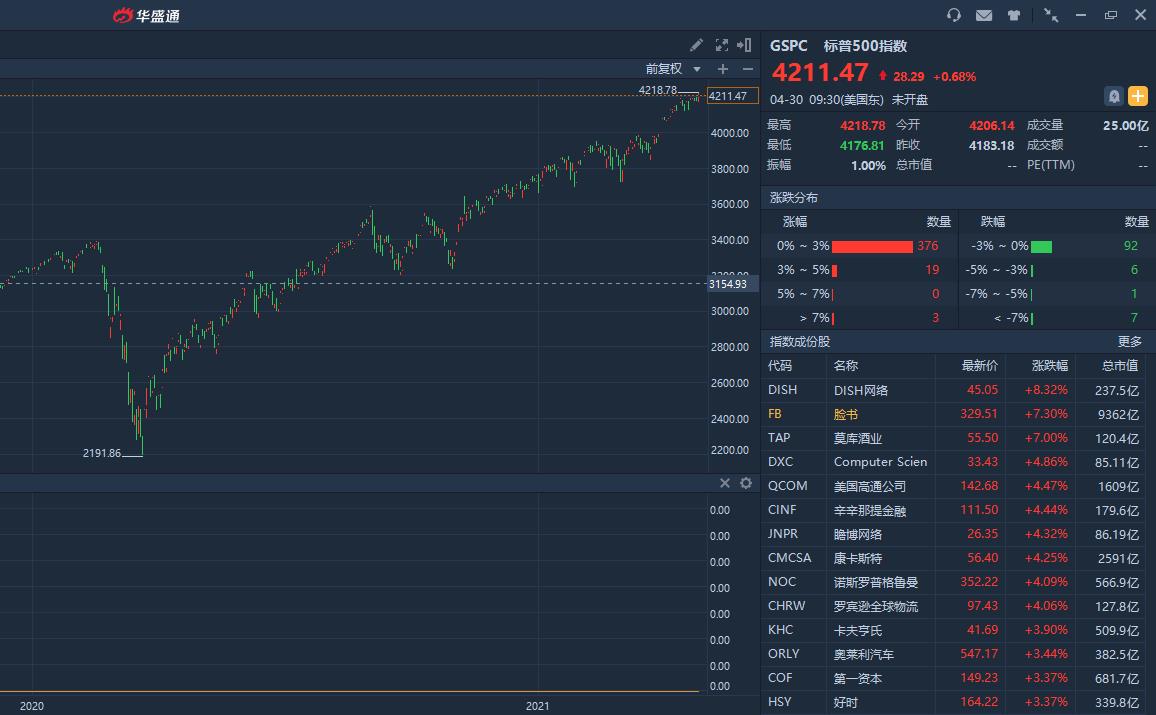This screenshot has height=715, width=1156.
Task: Sort constituents by 涨跌幅 column
Action: tap(1049, 366)
